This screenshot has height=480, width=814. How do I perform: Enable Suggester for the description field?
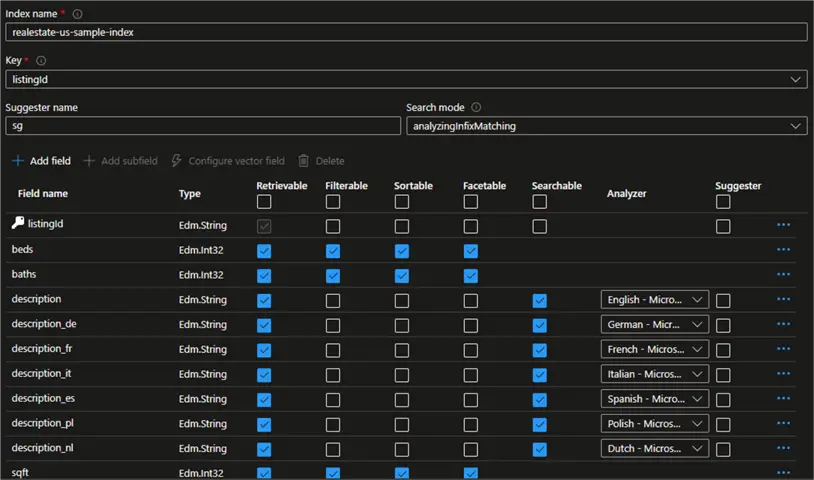[x=723, y=300]
